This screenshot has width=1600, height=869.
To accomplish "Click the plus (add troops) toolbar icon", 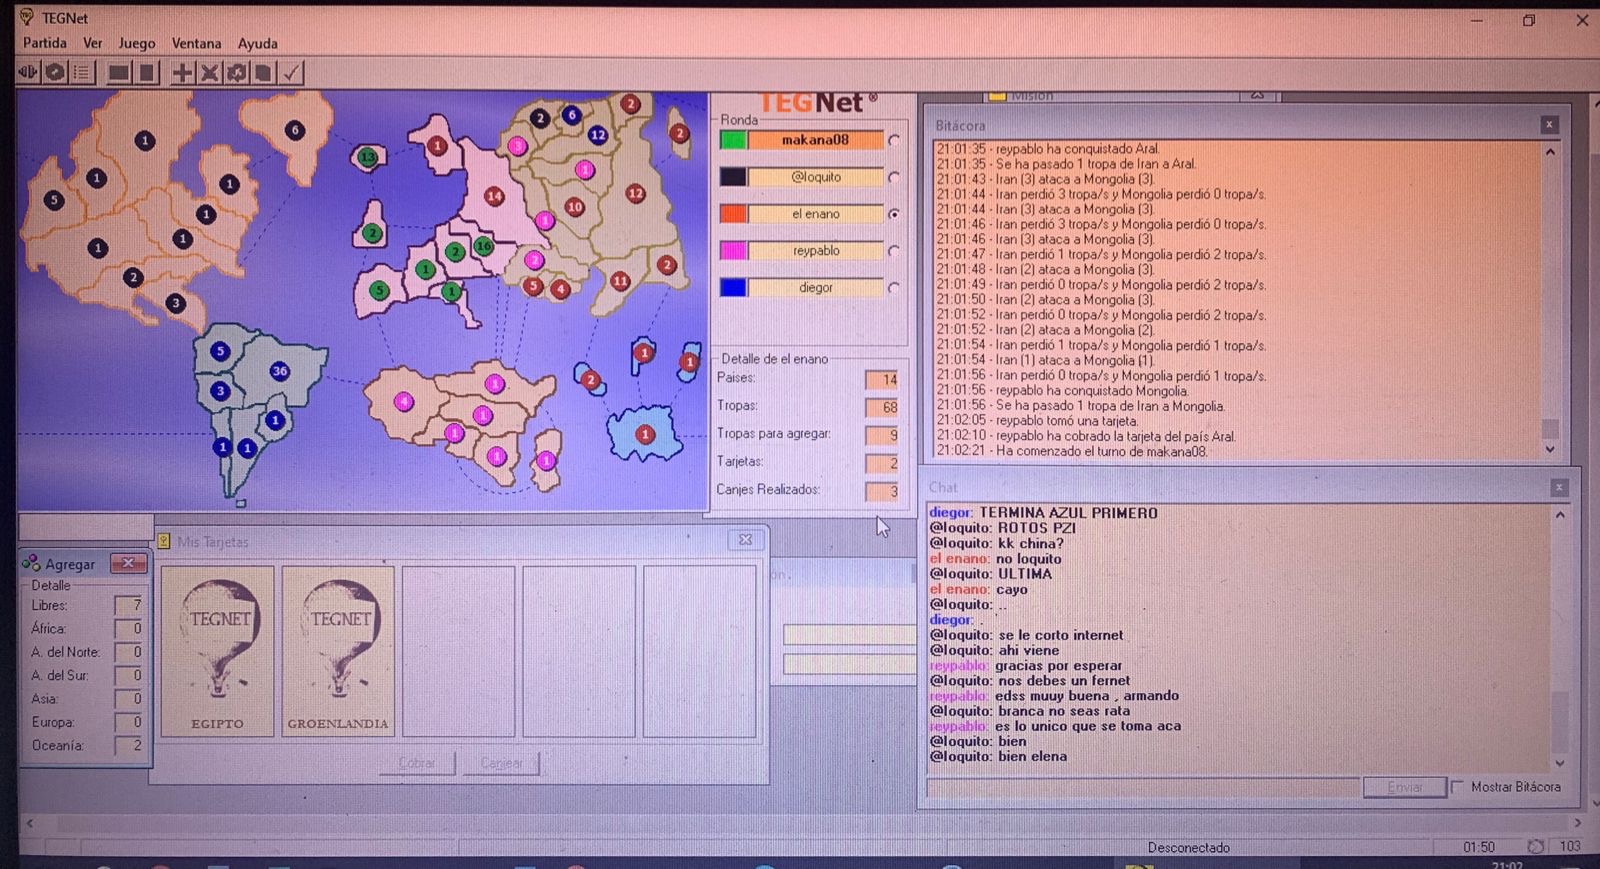I will point(182,73).
